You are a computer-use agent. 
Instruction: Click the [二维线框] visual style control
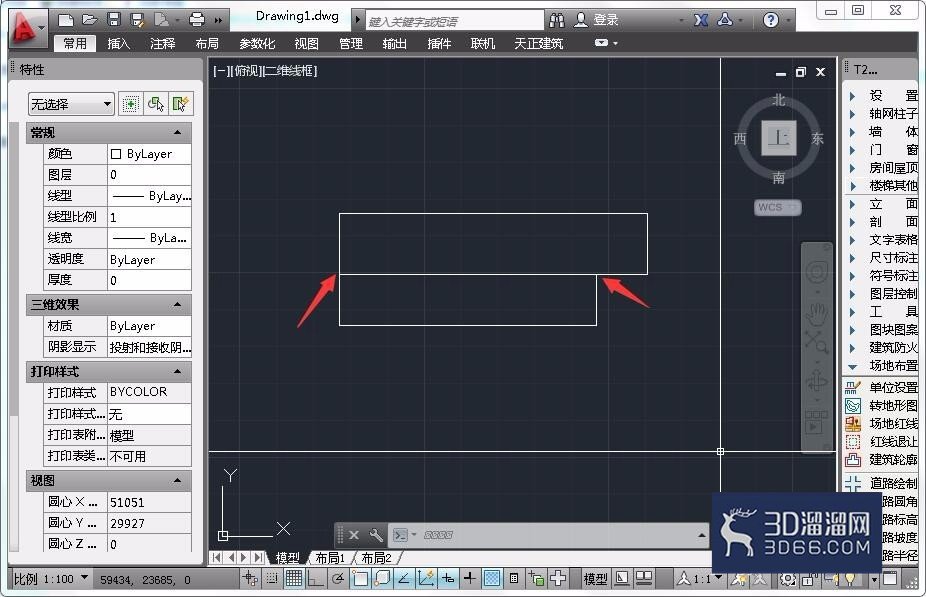(x=290, y=71)
